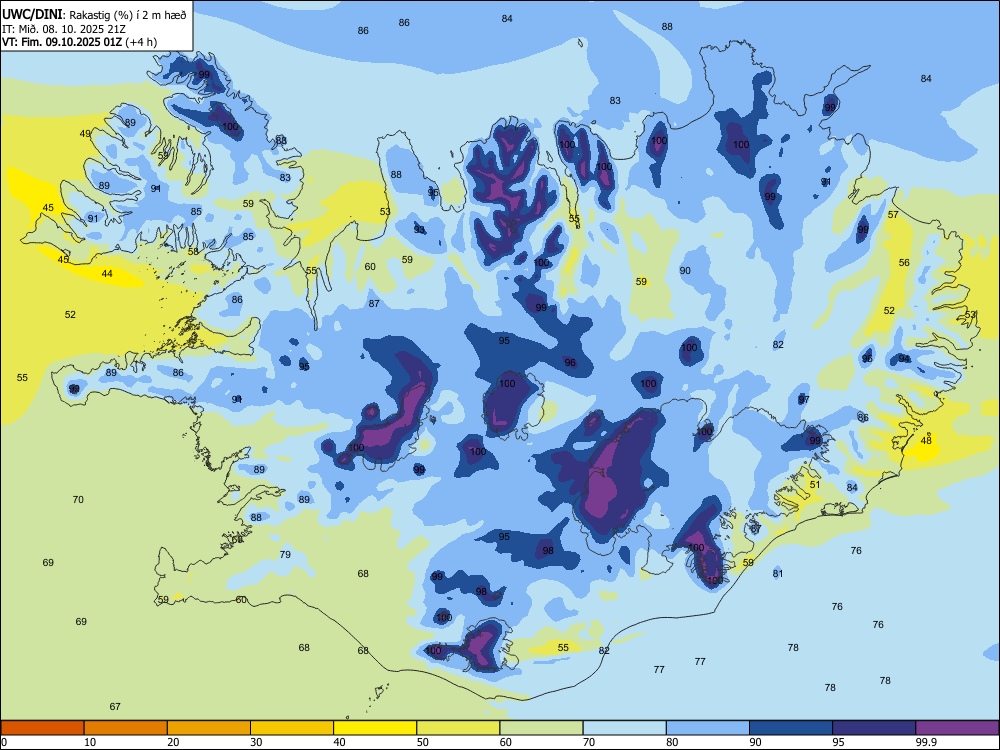Click the 48 humidity value on the map
Viewport: 1000px width, 750px height.
click(926, 440)
